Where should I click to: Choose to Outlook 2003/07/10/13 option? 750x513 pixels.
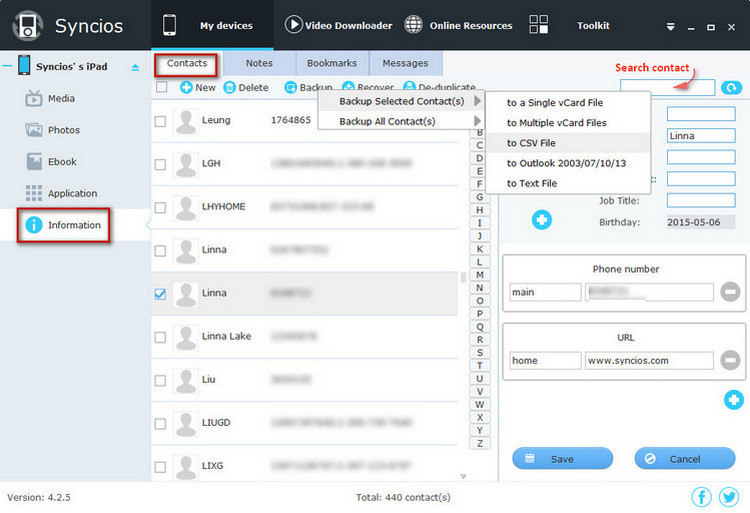pos(568,163)
